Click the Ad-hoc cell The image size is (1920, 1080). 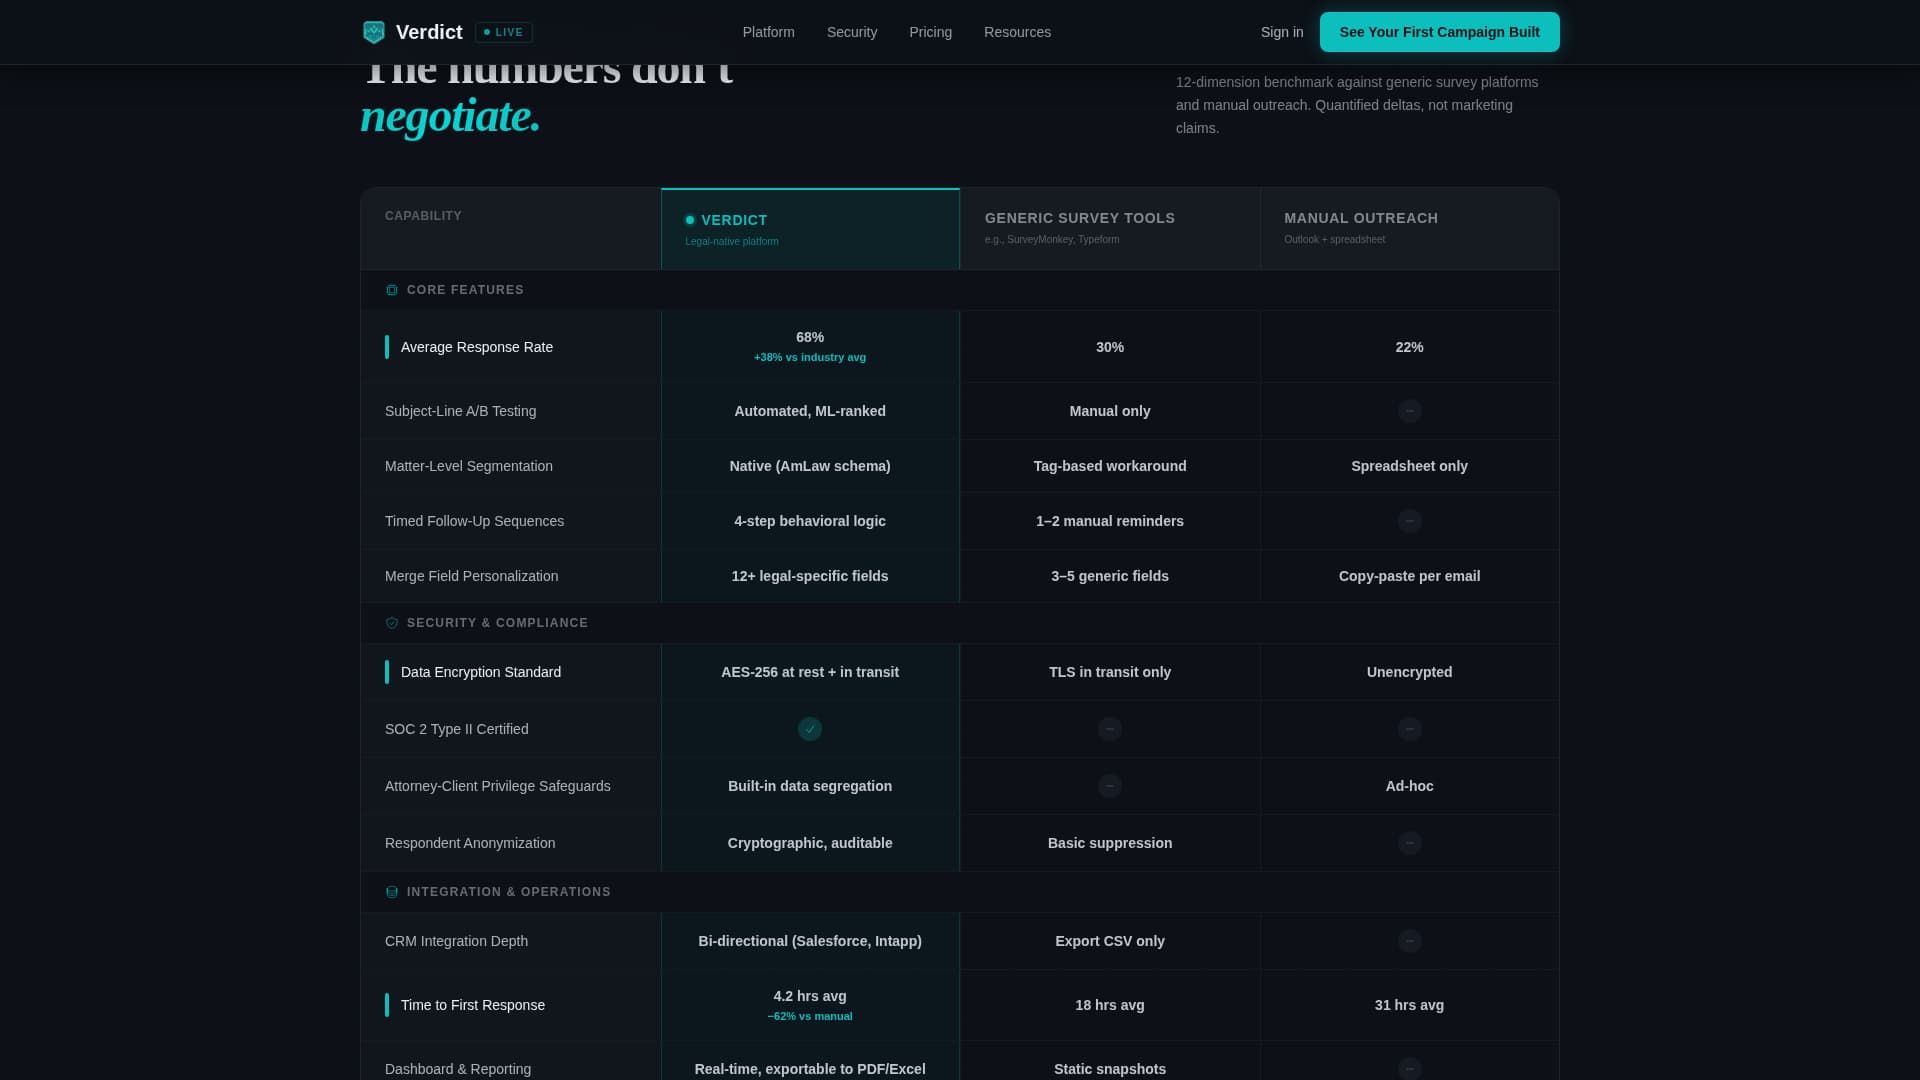[x=1410, y=786]
